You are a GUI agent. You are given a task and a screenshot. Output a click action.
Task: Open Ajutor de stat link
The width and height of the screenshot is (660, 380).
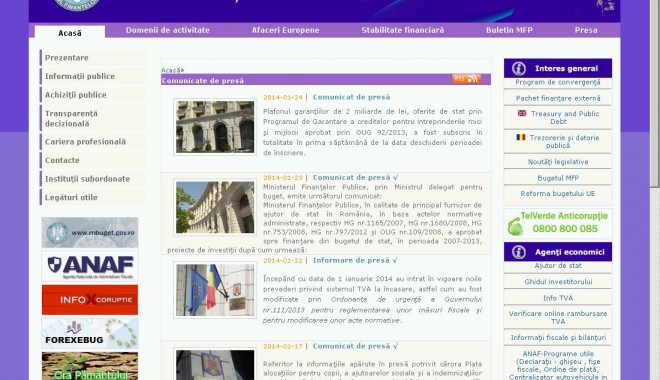[558, 266]
